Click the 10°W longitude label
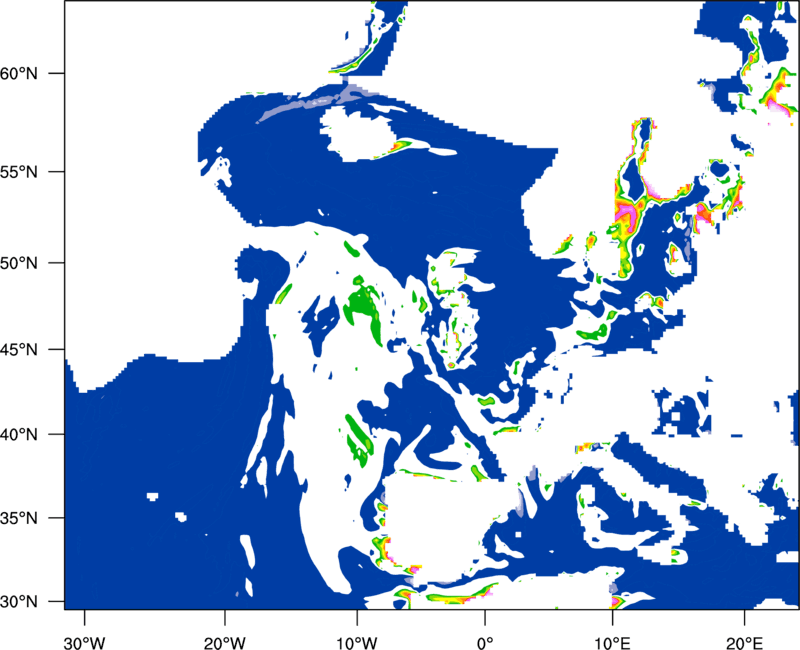Screen dimensions: 800x650 pos(357,643)
